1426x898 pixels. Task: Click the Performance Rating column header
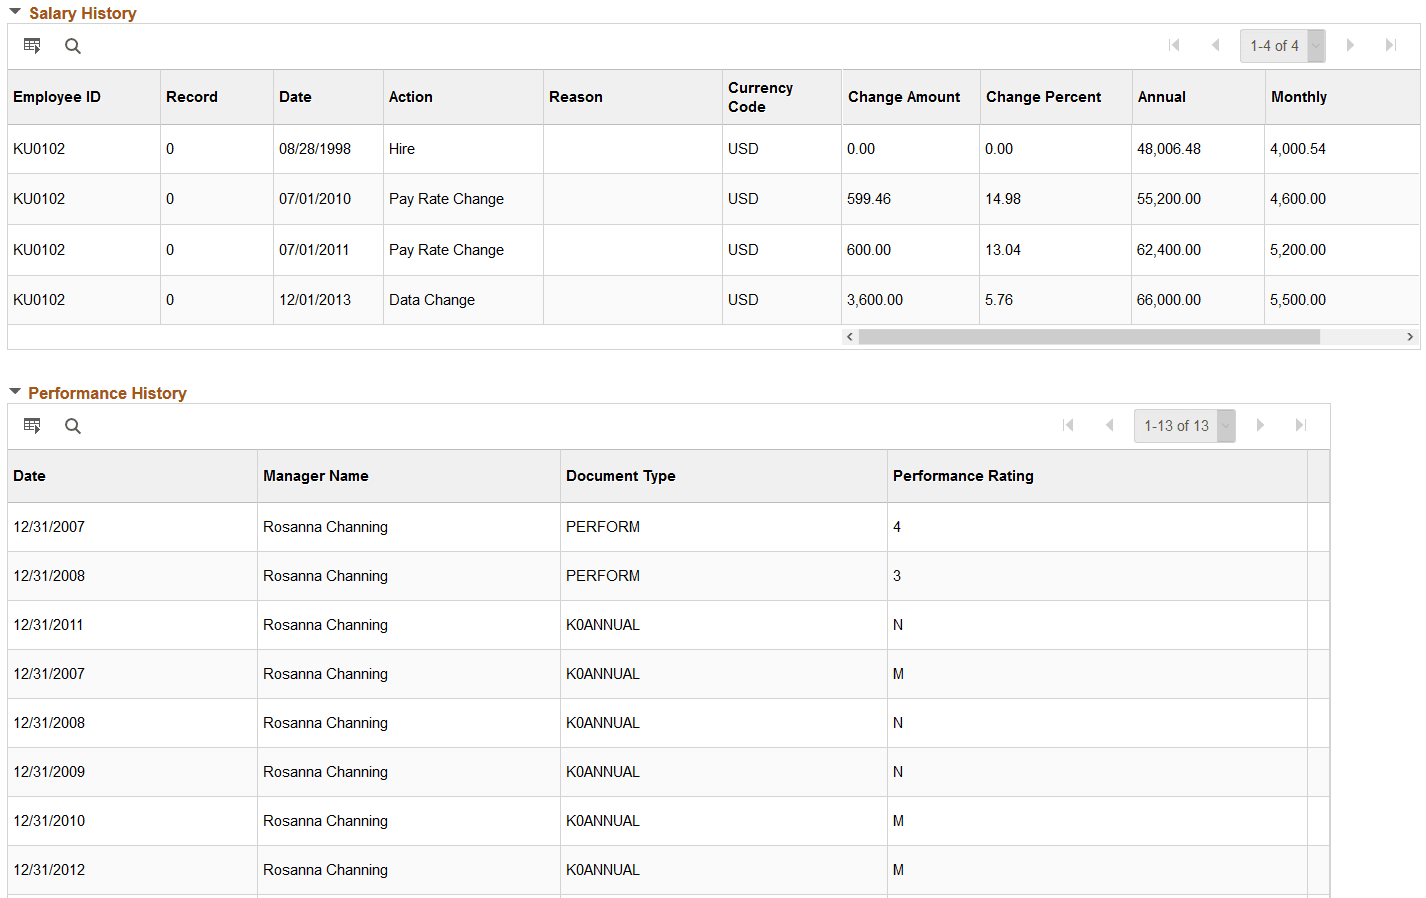coord(963,476)
